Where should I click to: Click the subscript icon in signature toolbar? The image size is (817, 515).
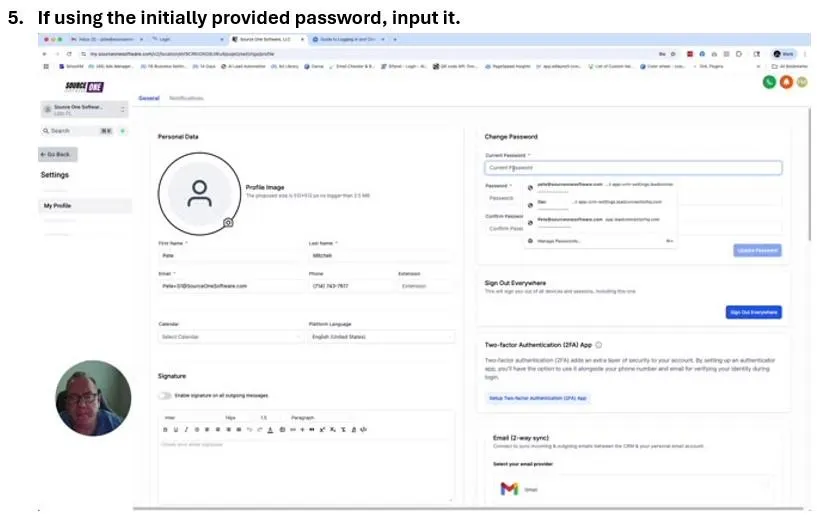[332, 430]
